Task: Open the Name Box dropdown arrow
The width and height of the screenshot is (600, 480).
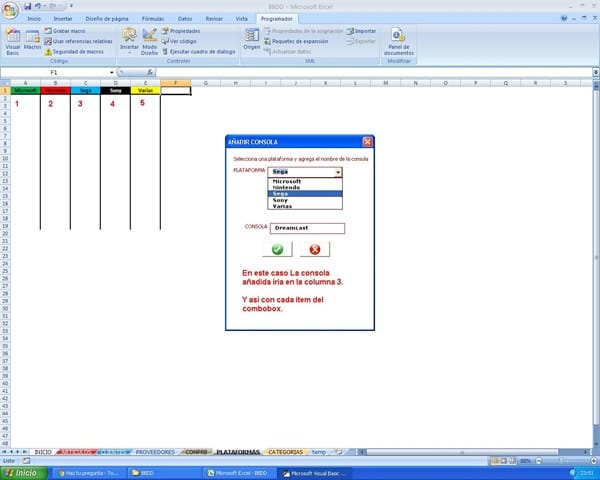Action: tap(112, 72)
